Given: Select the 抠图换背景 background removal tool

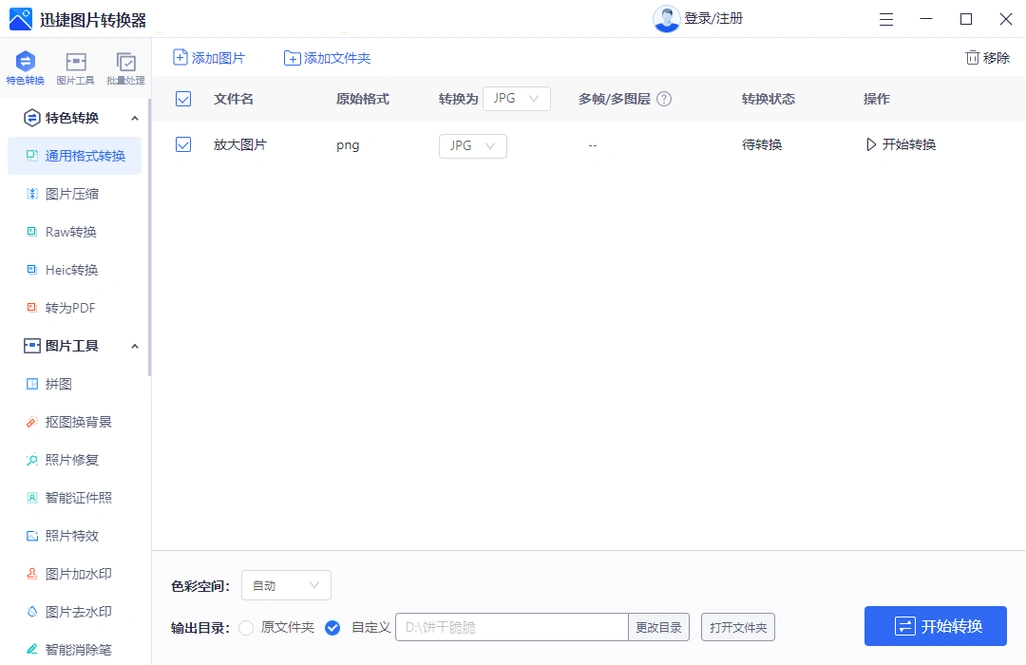Looking at the screenshot, I should click(70, 421).
